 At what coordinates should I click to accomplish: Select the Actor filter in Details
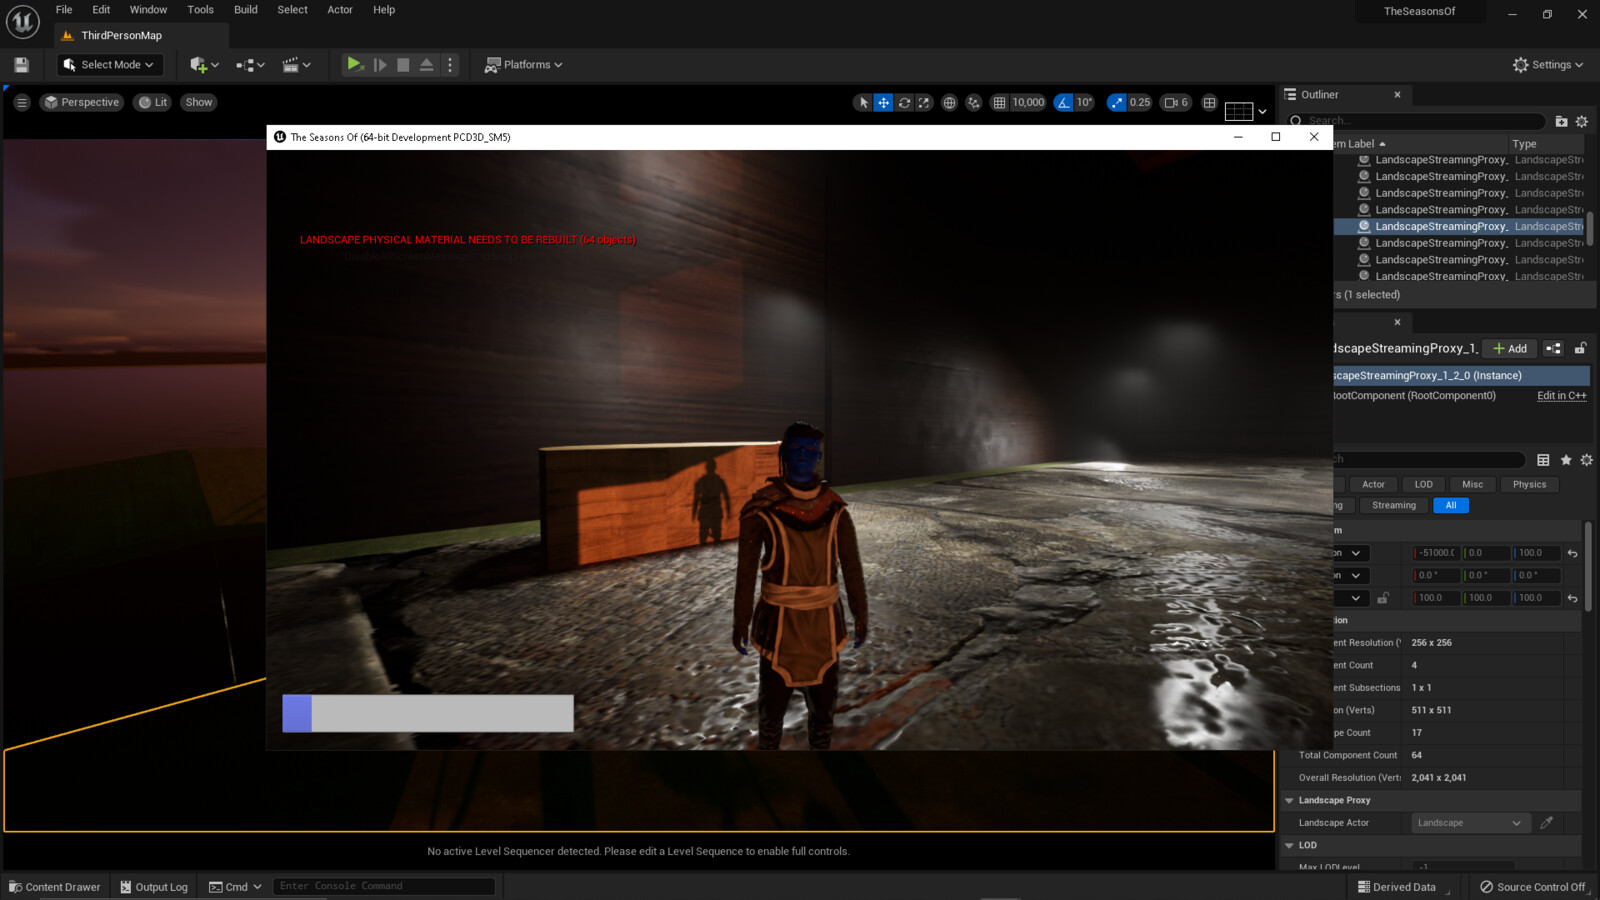point(1373,485)
